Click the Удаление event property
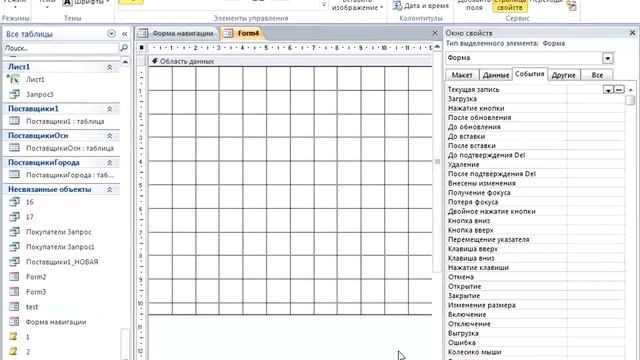Viewport: 640px width, 360px height. tap(536, 164)
